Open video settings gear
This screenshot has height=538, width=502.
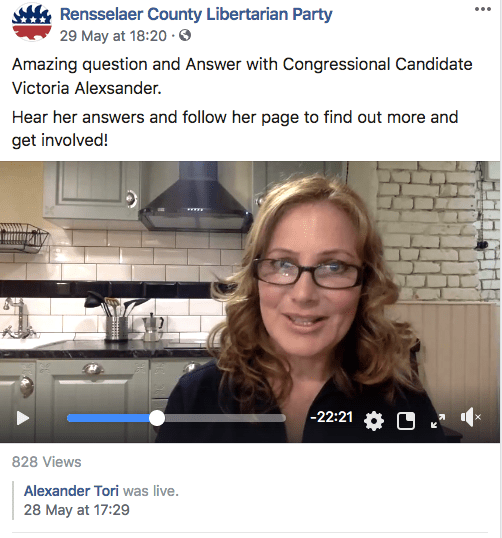point(374,420)
